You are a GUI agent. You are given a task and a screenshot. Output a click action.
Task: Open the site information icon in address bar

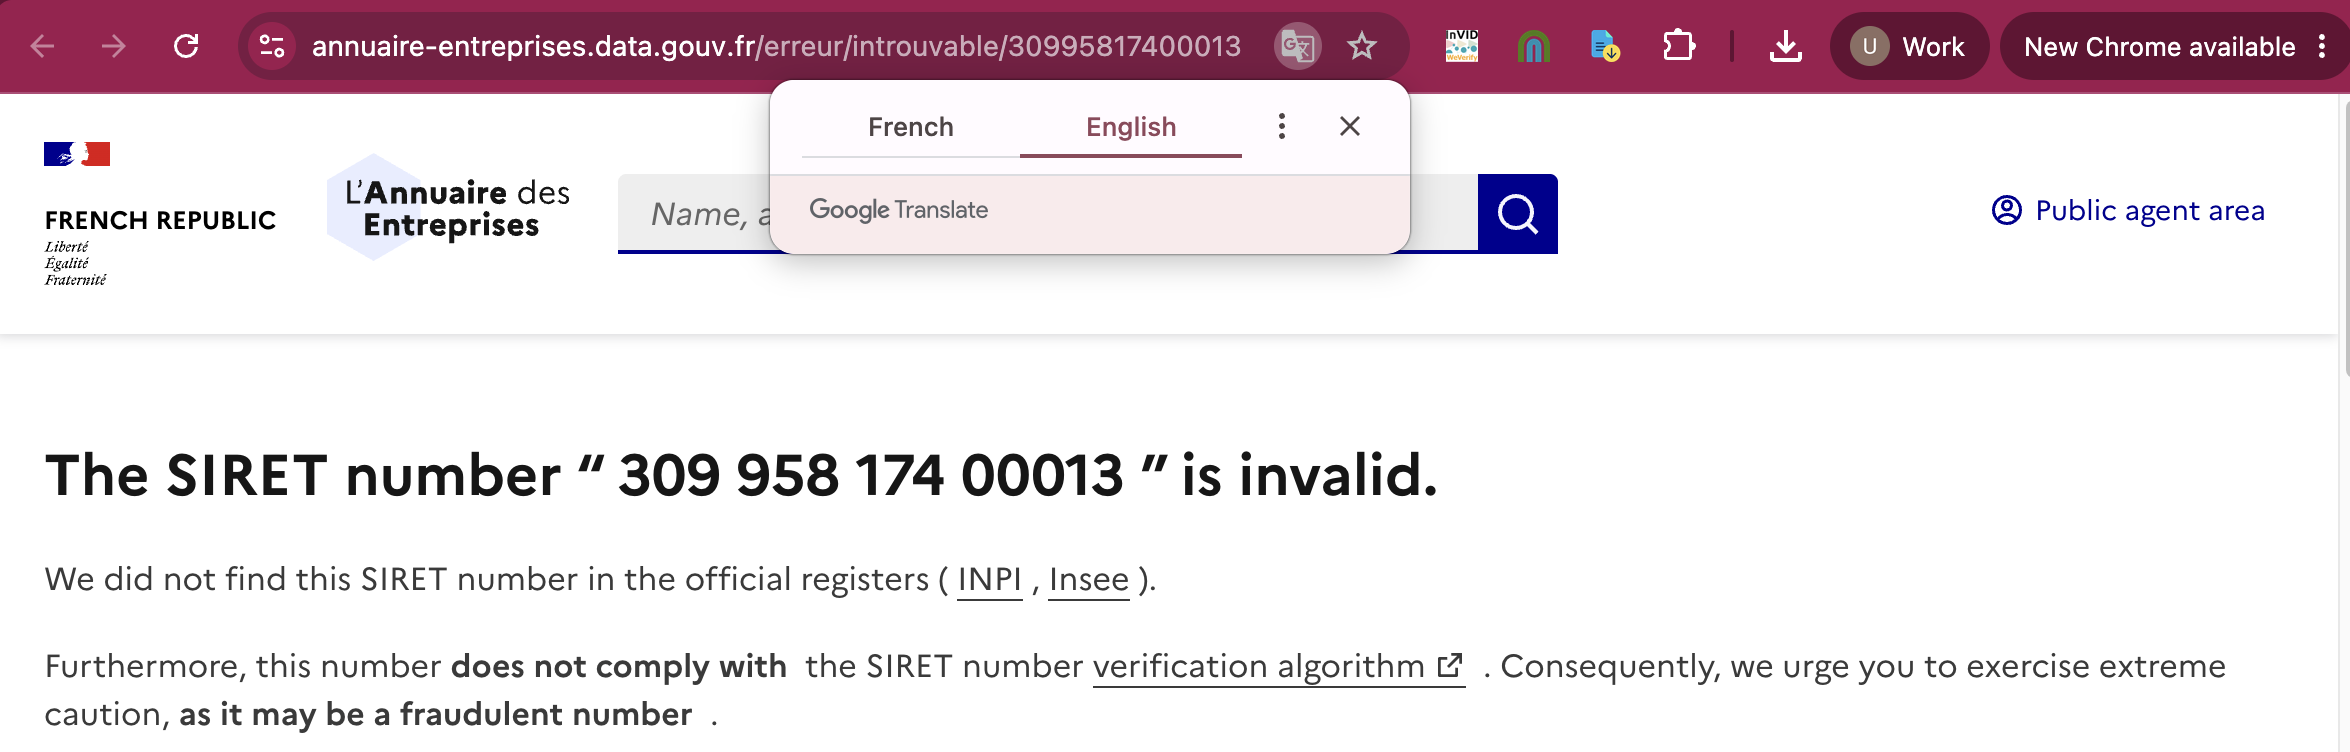[272, 46]
